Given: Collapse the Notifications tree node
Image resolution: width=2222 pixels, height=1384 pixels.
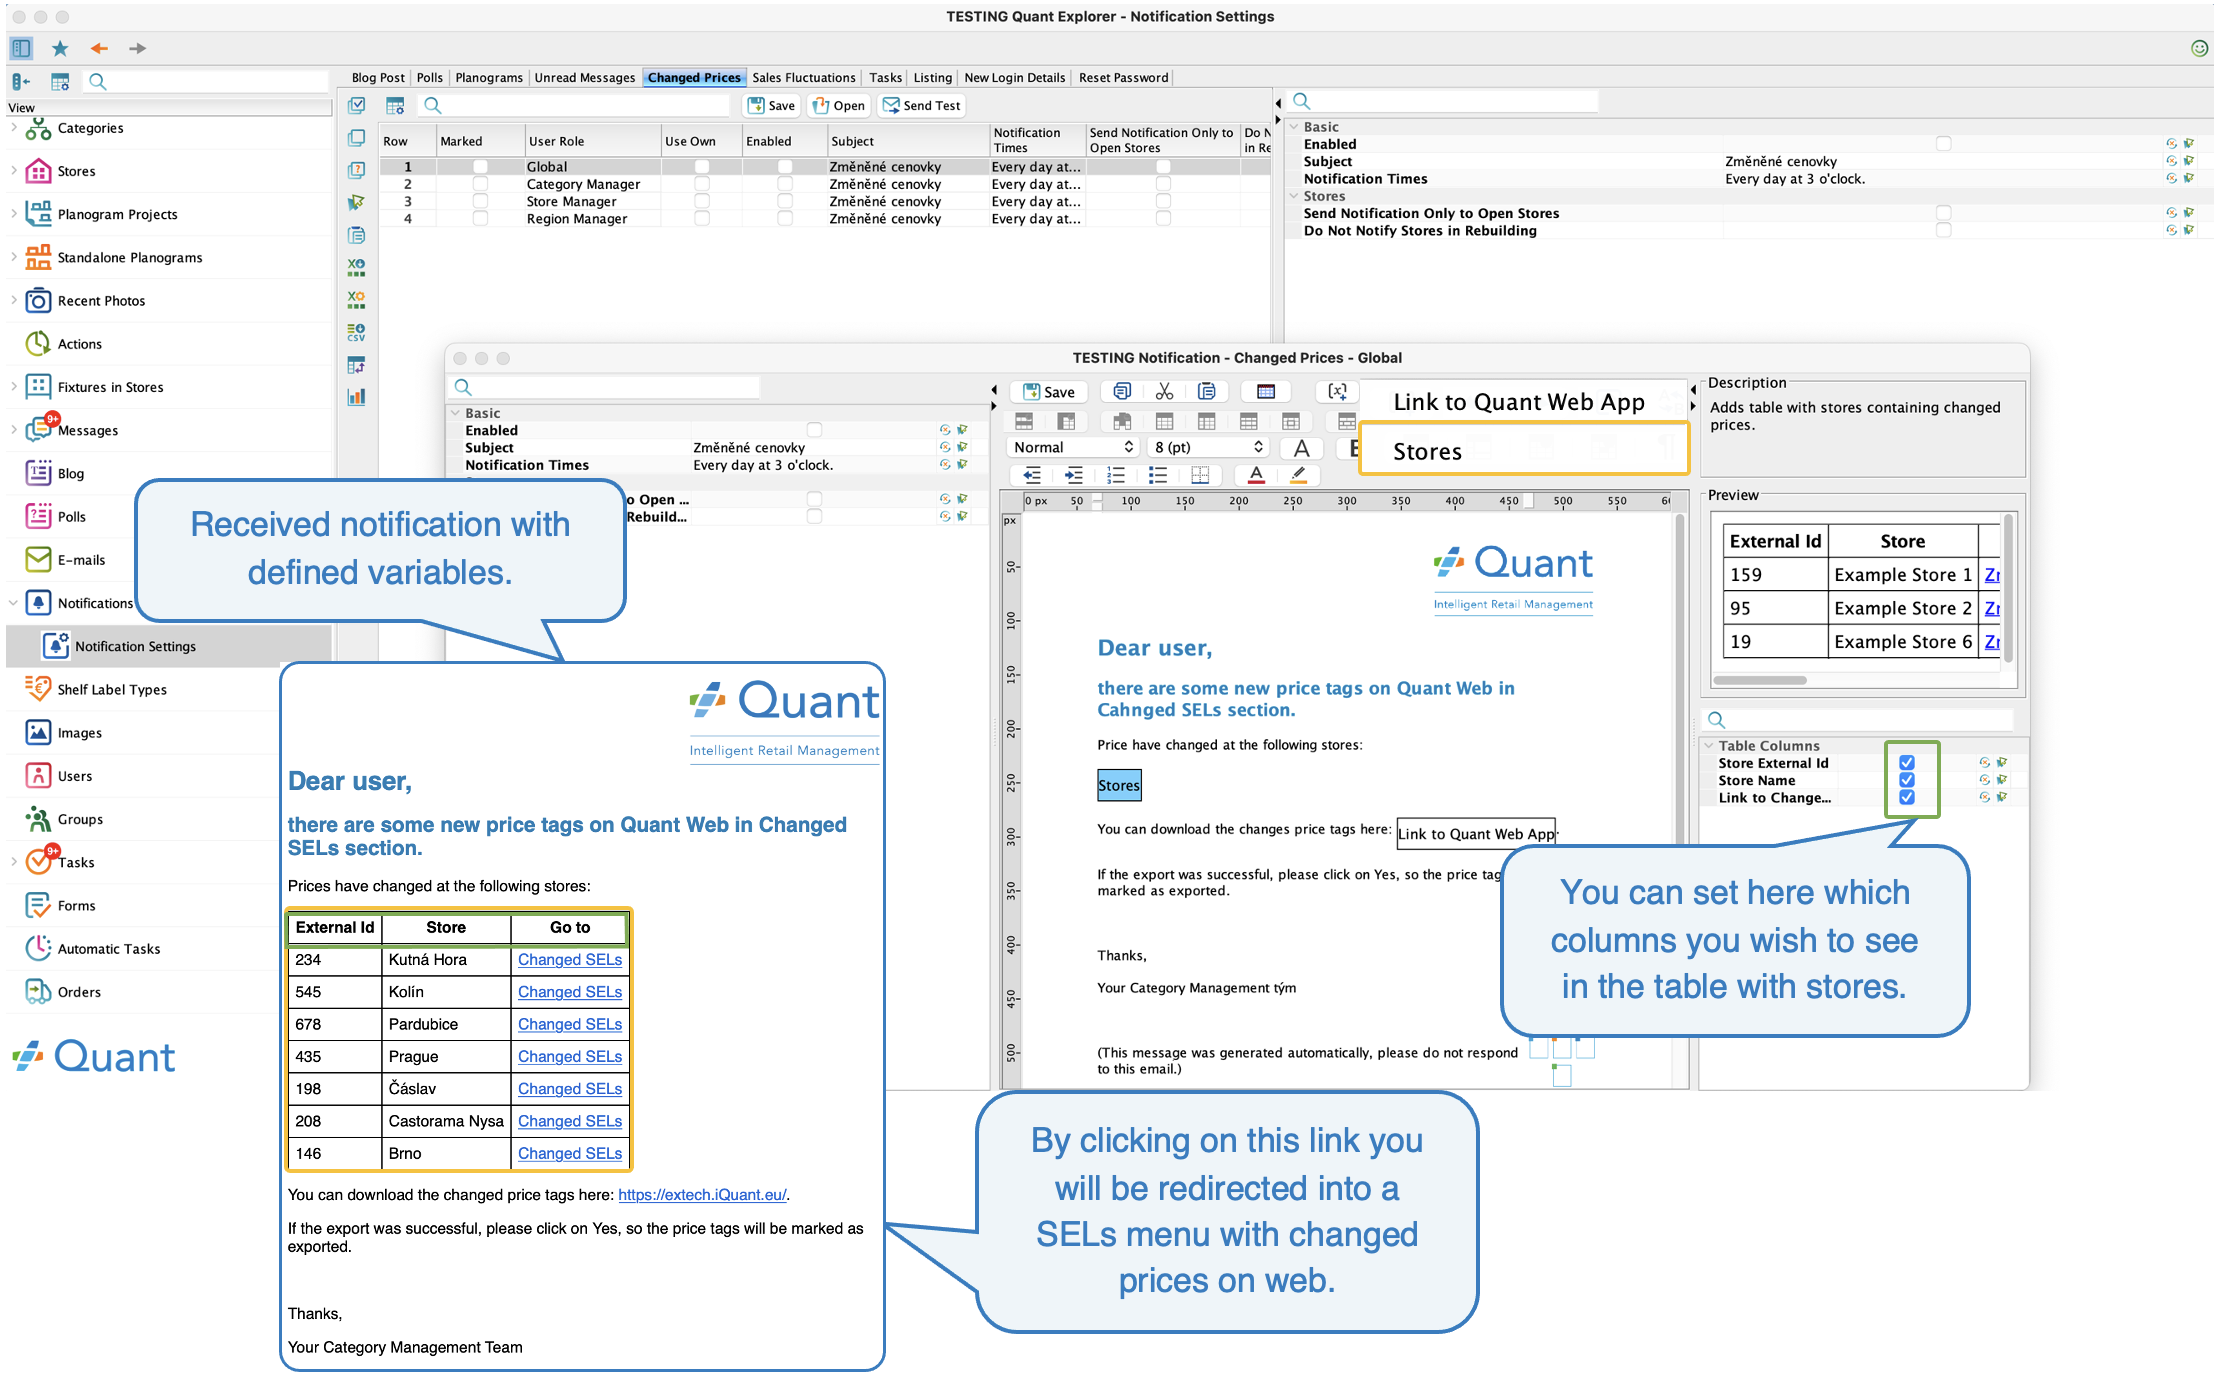Looking at the screenshot, I should 13,603.
